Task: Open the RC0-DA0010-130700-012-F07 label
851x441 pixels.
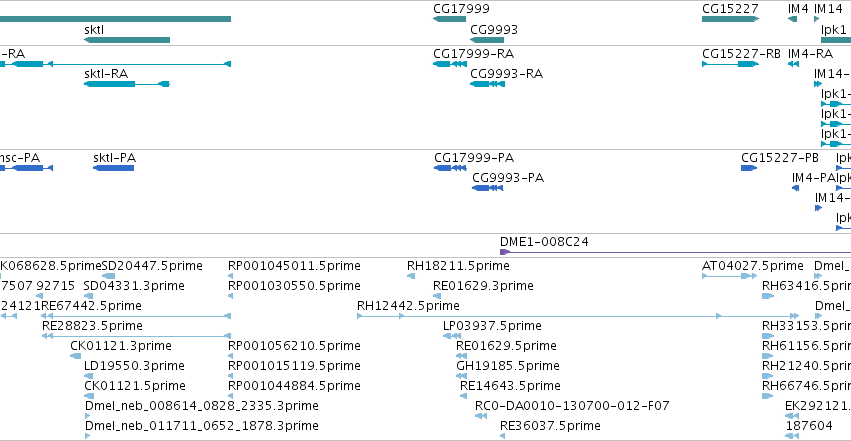Action: tap(572, 406)
